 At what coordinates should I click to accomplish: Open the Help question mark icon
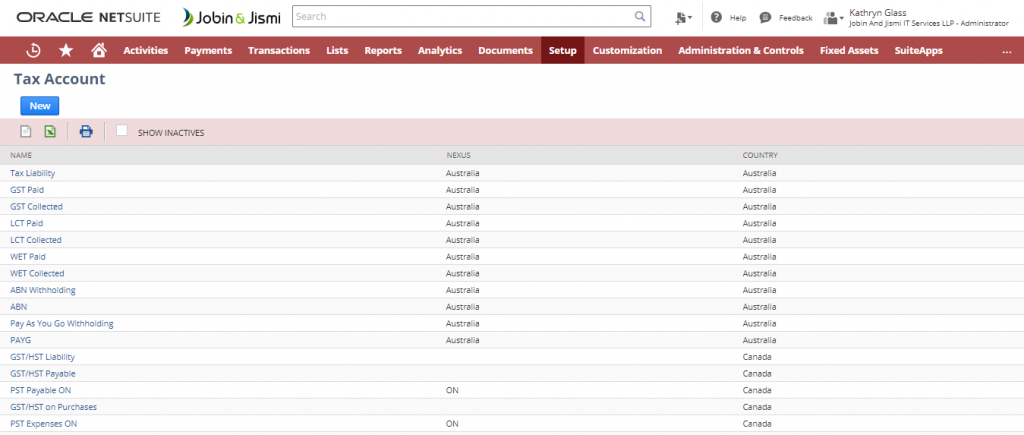coord(716,17)
